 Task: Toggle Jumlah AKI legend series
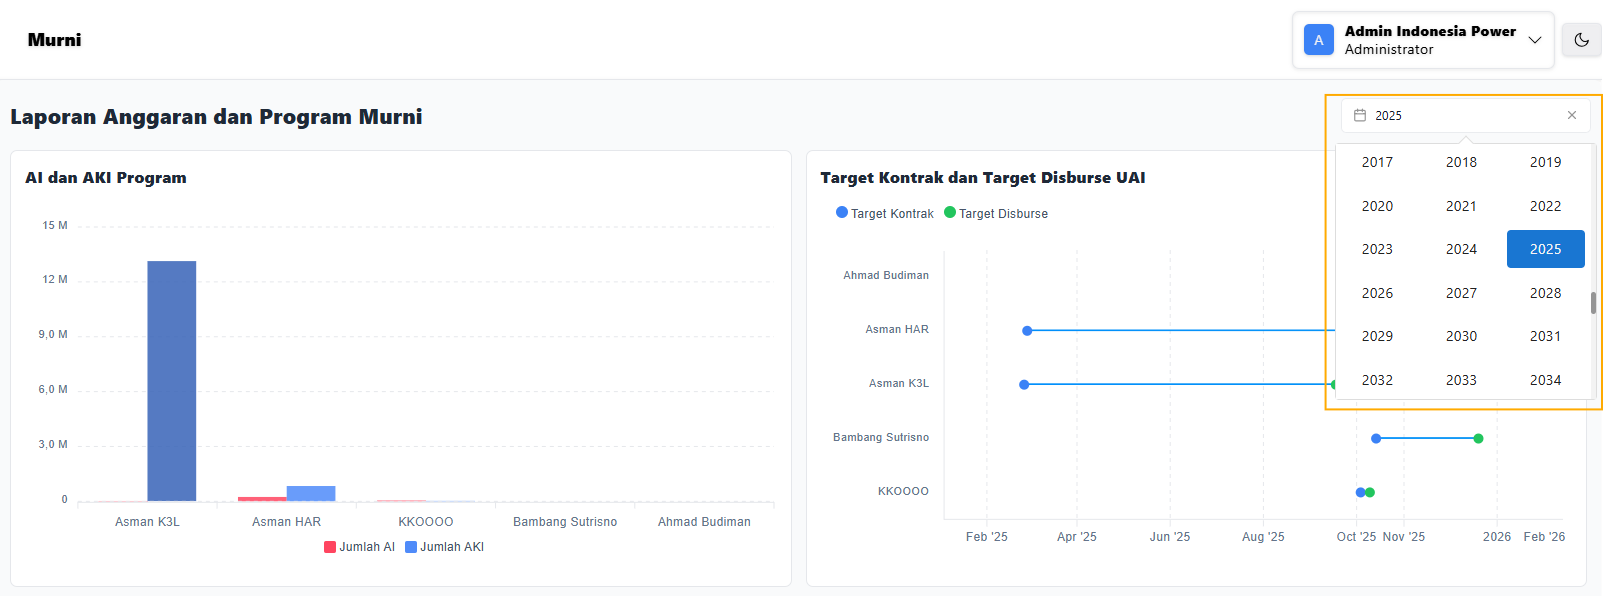[445, 547]
